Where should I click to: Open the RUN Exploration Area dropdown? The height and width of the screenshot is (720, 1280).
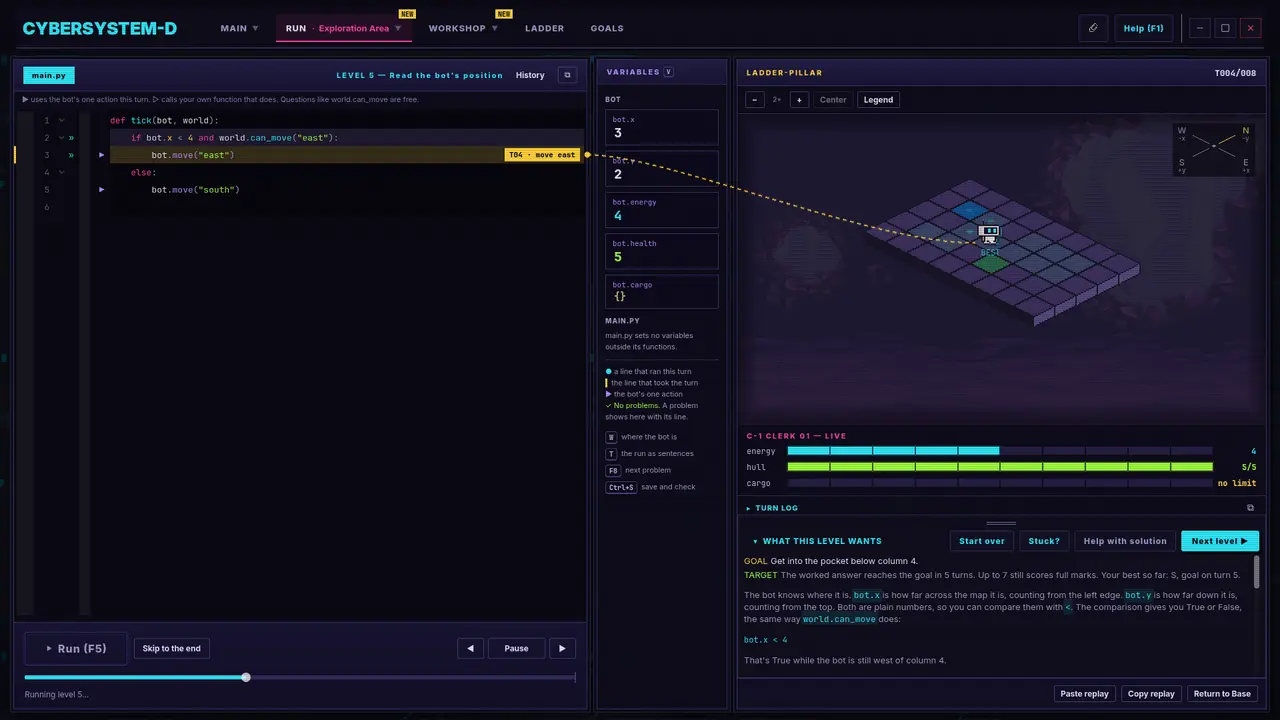pyautogui.click(x=343, y=28)
